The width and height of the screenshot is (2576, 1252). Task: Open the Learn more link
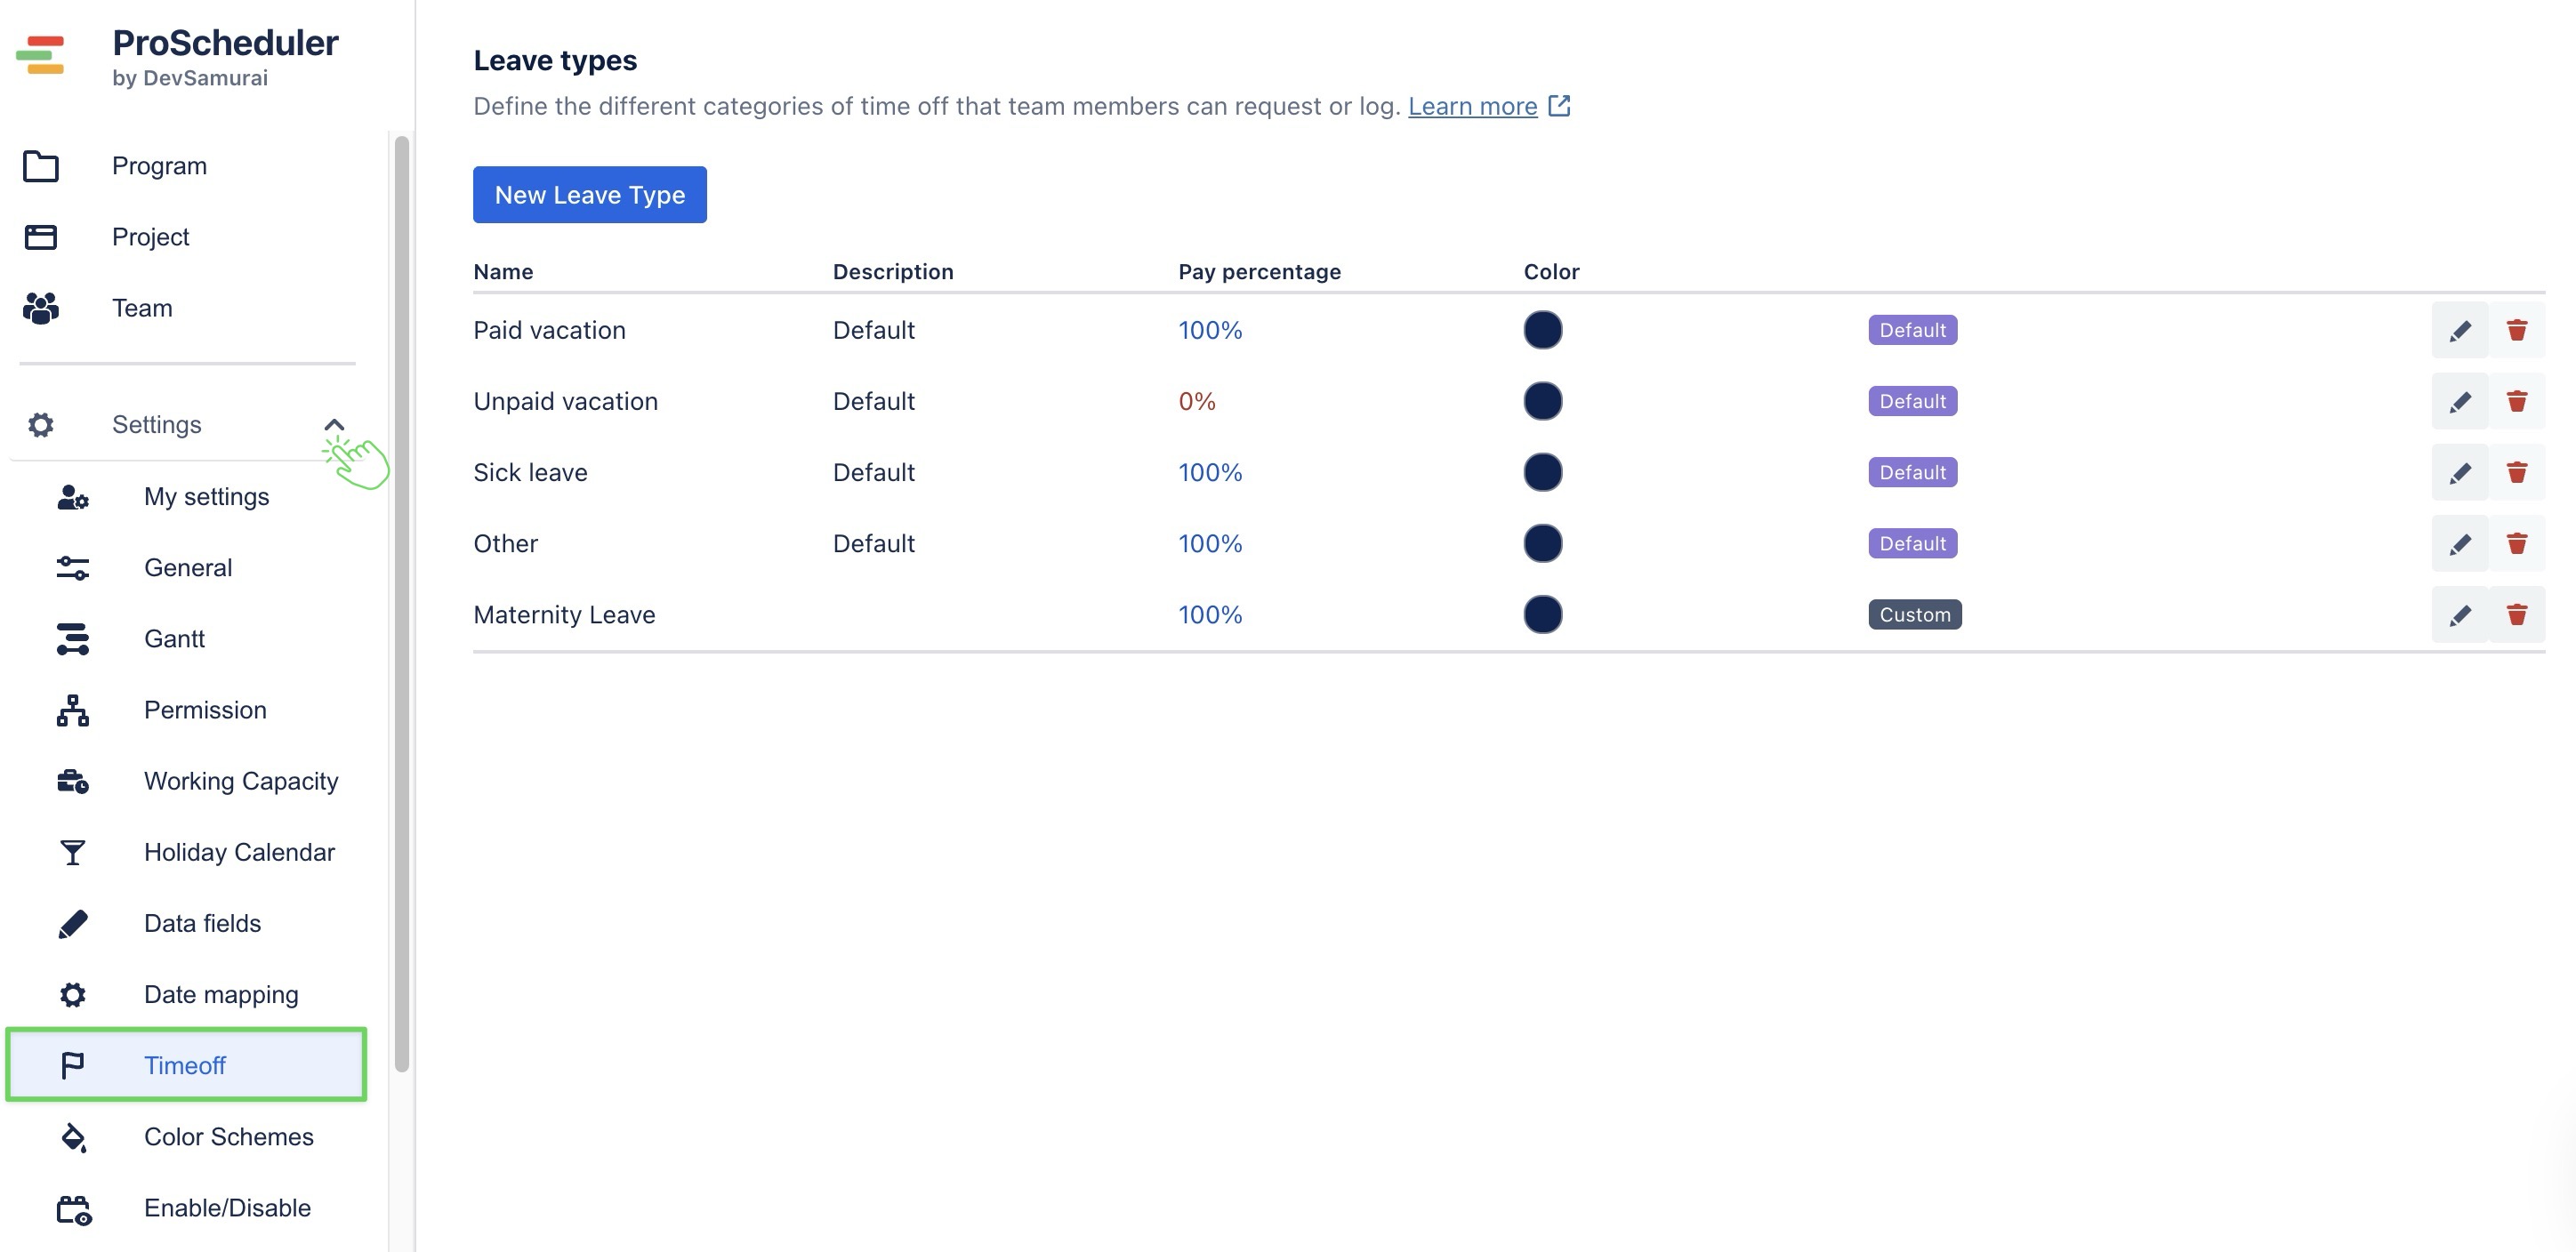(1472, 106)
